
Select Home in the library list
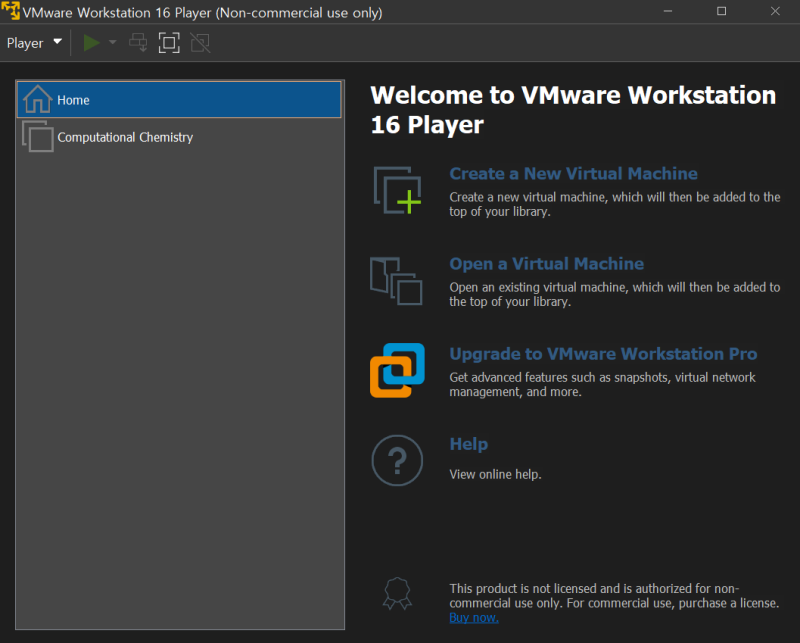tap(73, 100)
